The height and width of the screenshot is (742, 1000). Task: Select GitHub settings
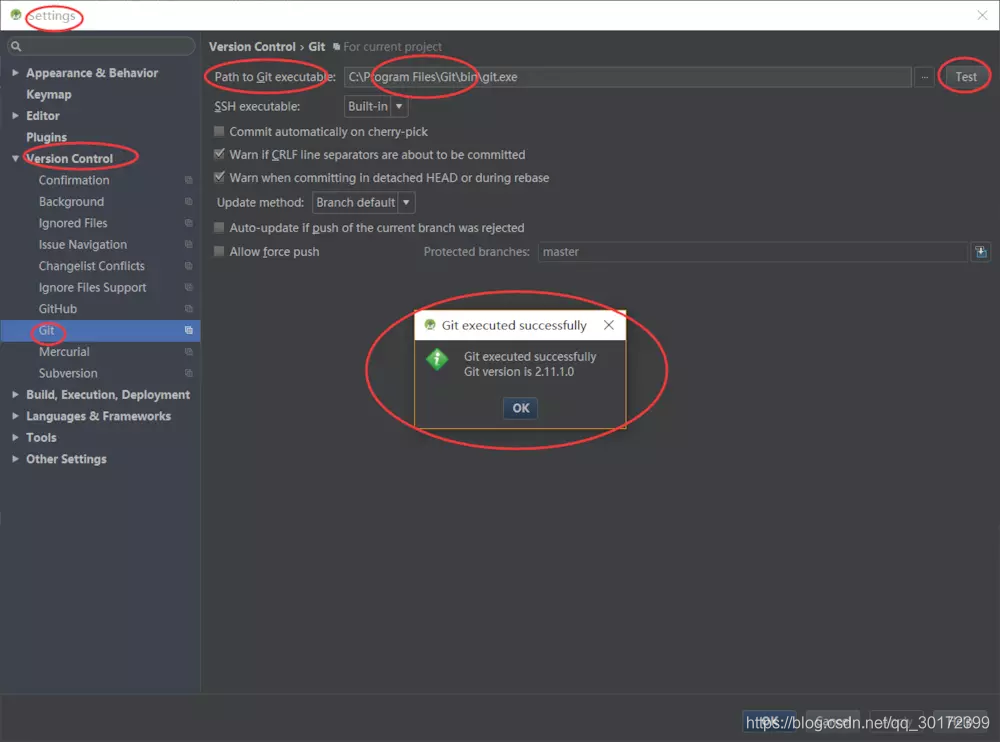(x=57, y=309)
